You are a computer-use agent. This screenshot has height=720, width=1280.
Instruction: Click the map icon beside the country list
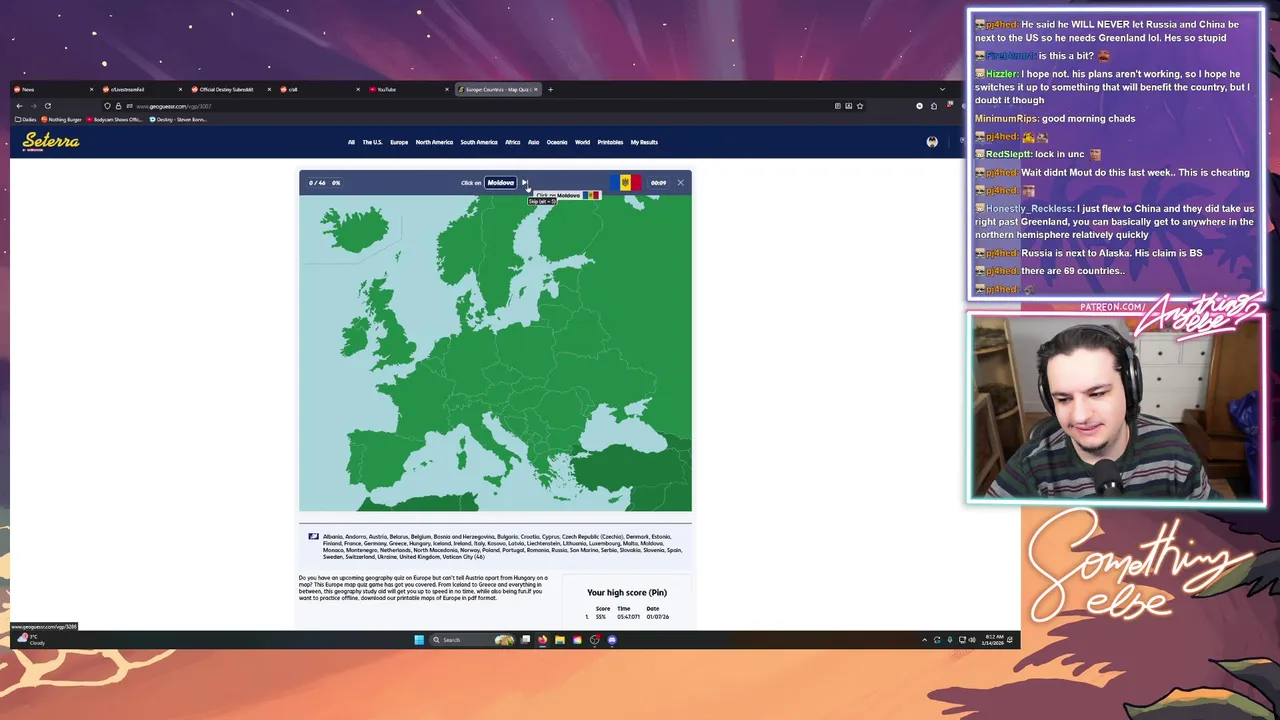[313, 537]
